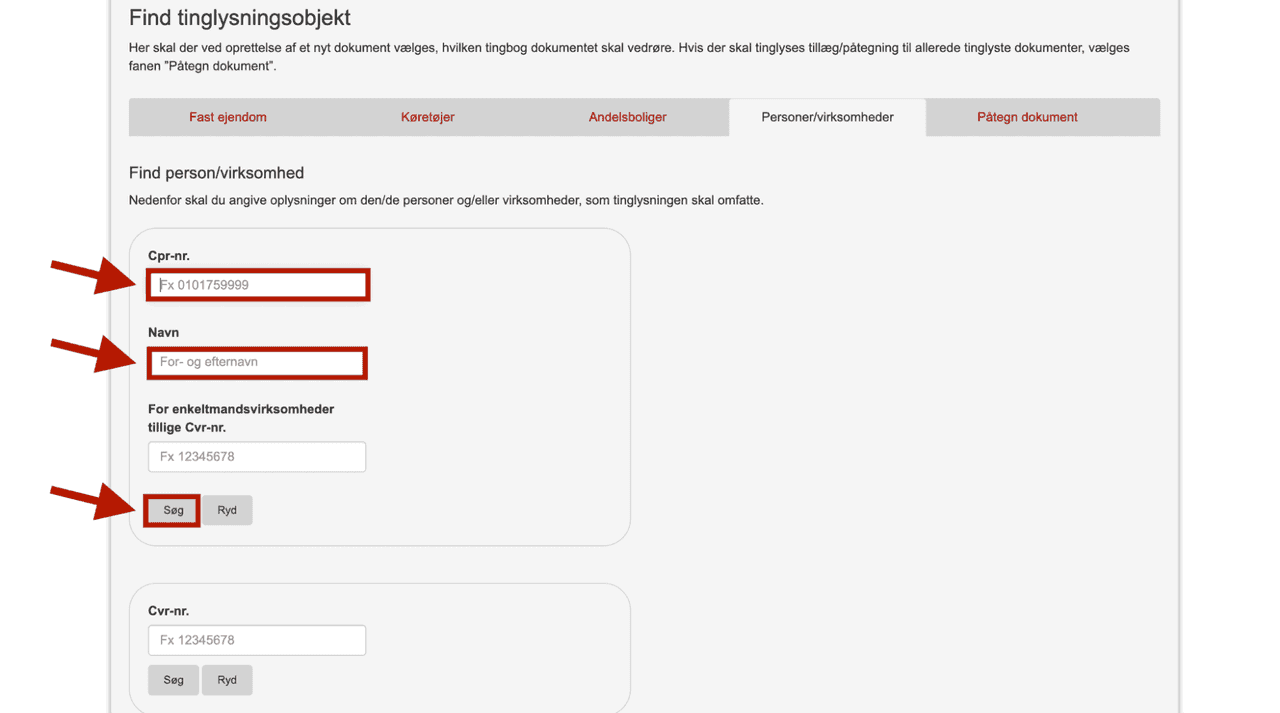
Task: Click the "Find tinglysningsobjekt" heading
Action: coord(240,18)
